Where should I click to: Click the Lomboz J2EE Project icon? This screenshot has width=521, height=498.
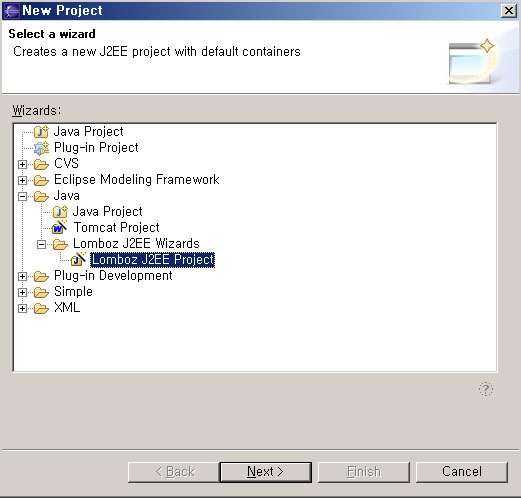pos(78,259)
